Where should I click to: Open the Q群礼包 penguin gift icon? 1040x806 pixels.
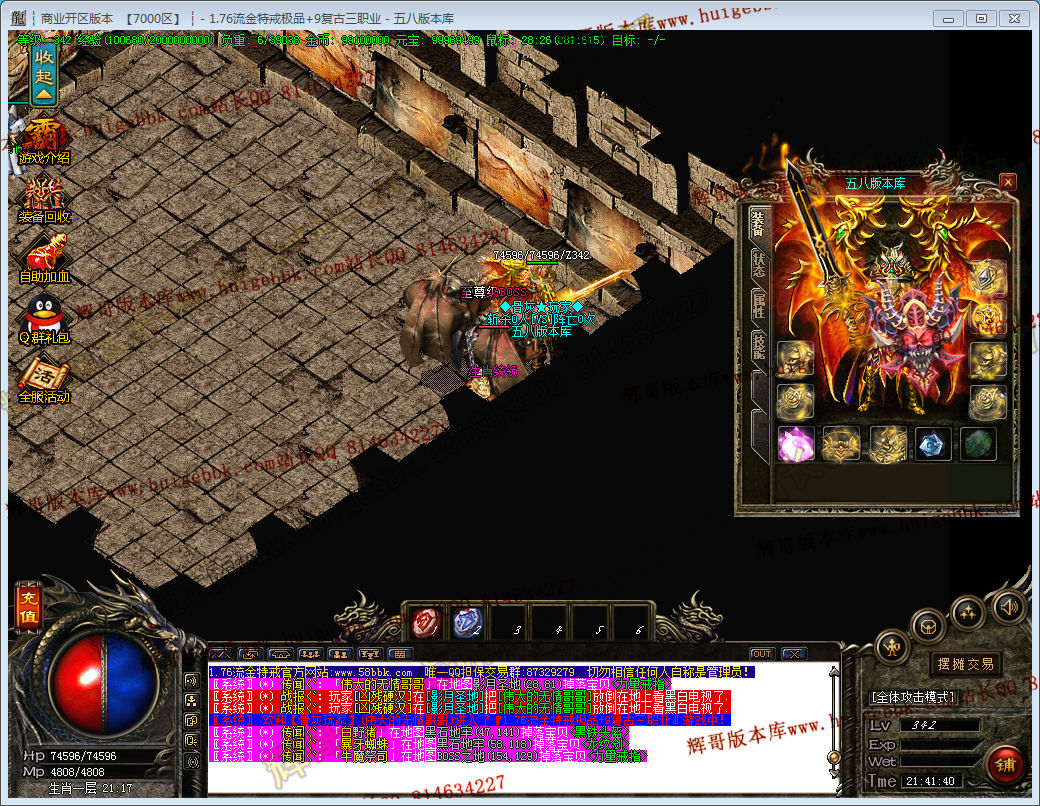44,320
